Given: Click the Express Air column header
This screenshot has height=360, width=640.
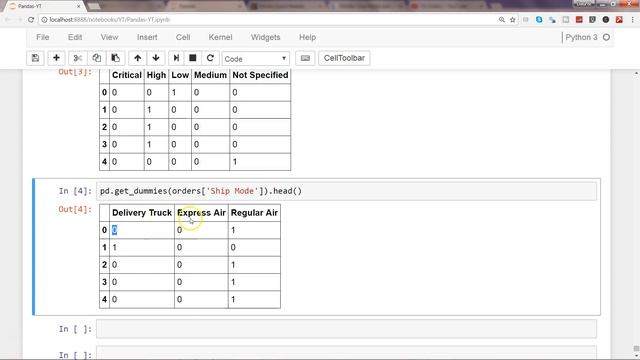Looking at the screenshot, I should click(x=201, y=213).
